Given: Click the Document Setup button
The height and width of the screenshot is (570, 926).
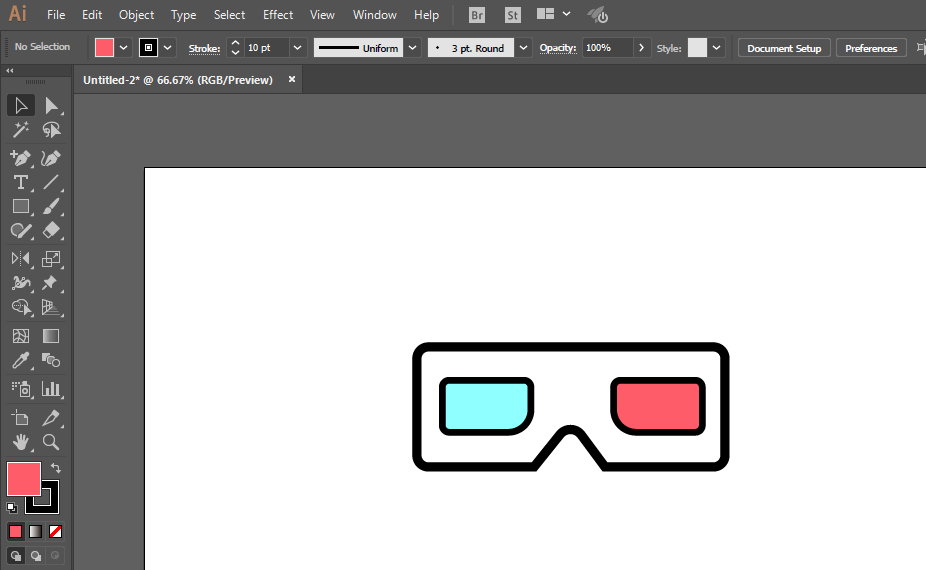Looking at the screenshot, I should pos(784,48).
